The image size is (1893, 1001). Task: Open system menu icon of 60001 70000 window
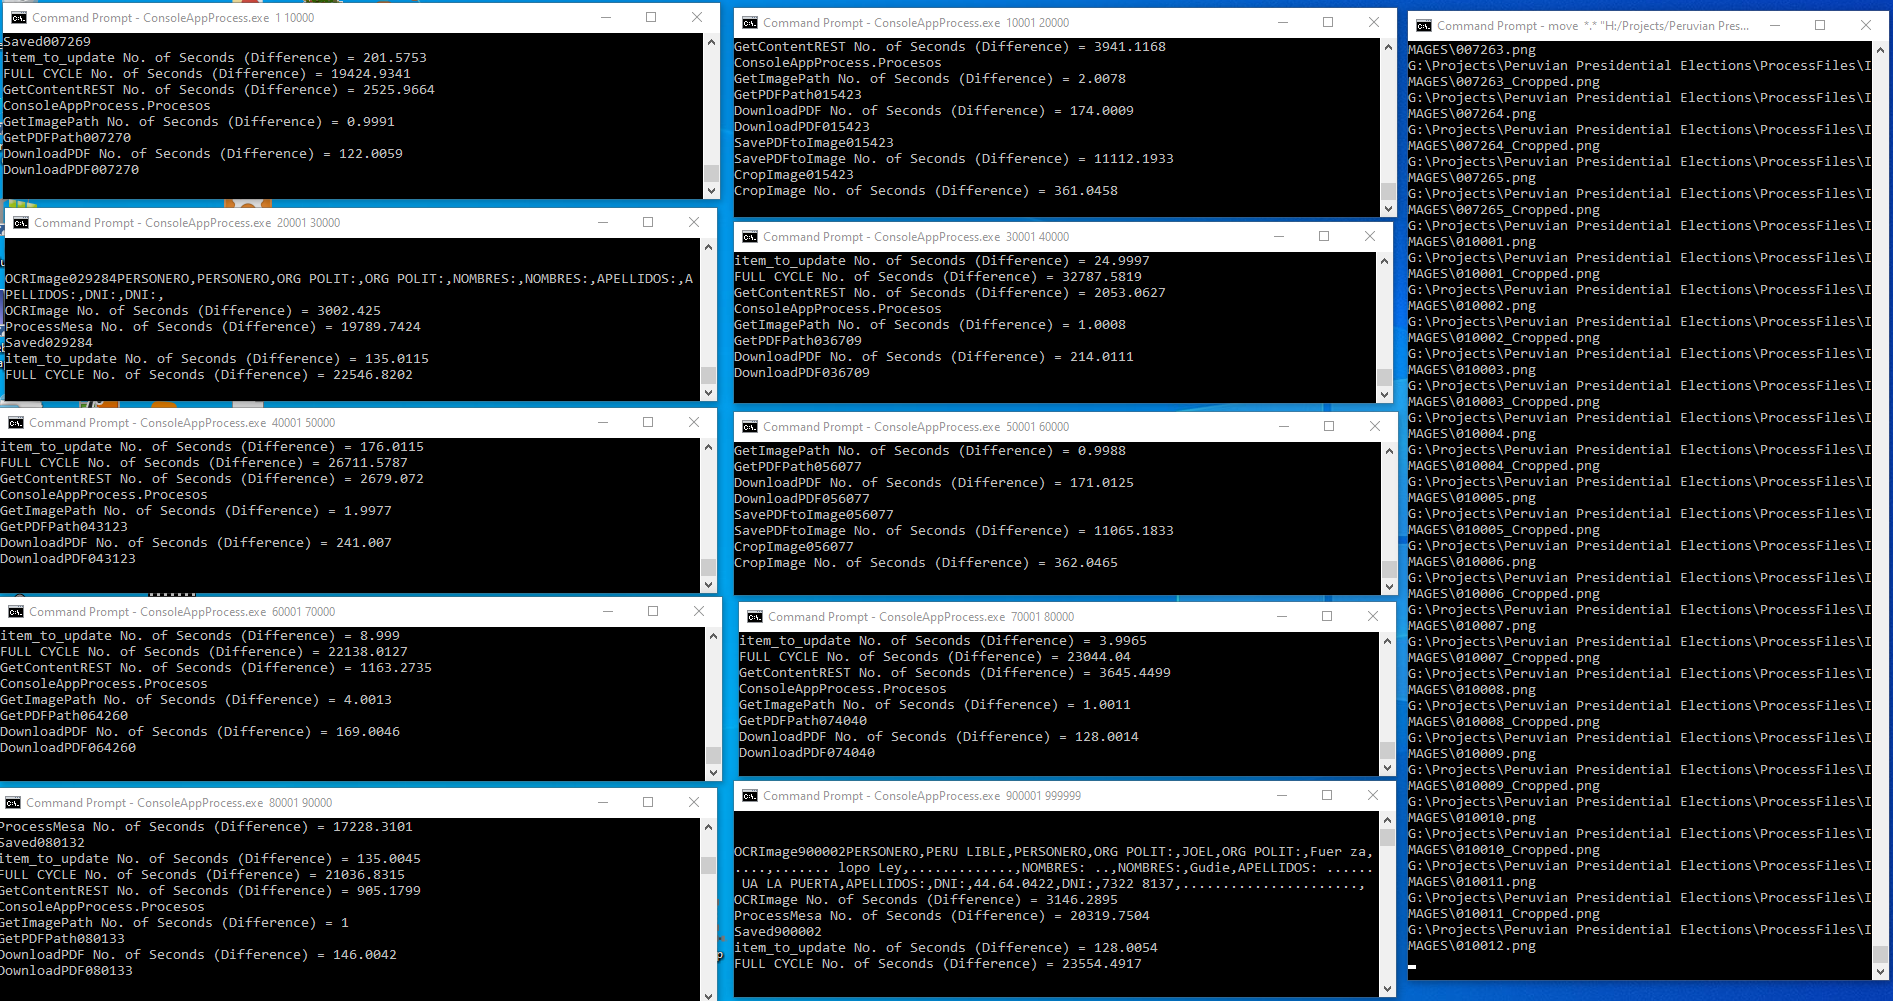[15, 612]
